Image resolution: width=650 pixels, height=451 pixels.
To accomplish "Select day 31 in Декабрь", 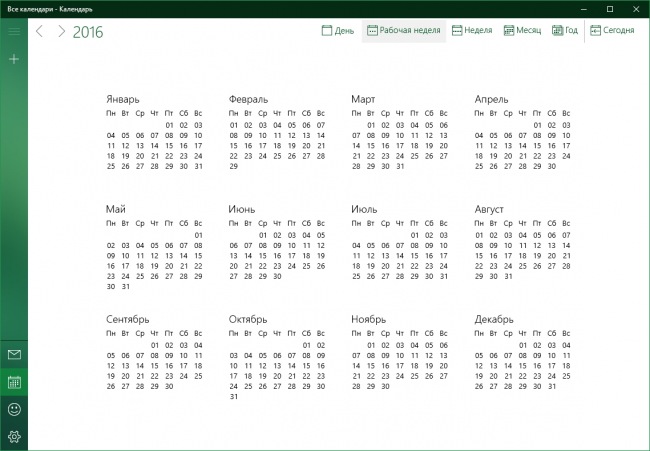I will coord(552,386).
